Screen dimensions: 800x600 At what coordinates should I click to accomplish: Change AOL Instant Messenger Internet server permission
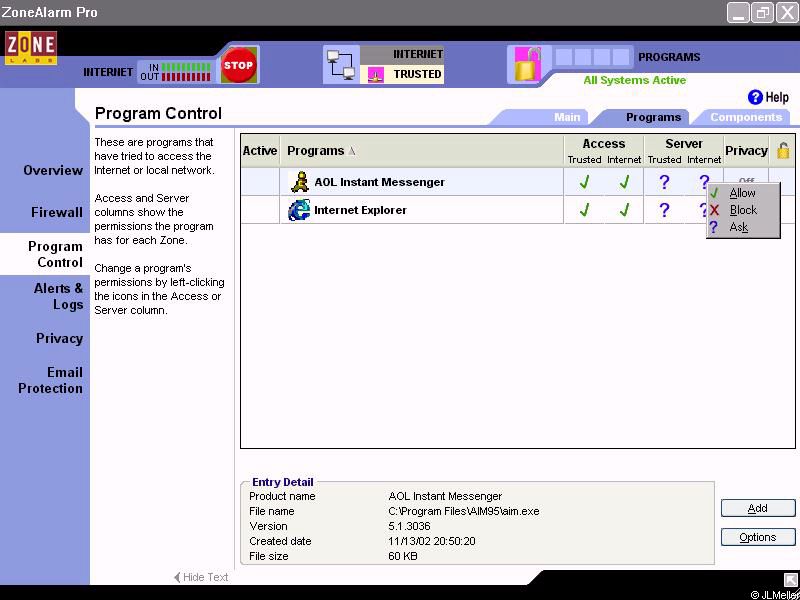704,181
